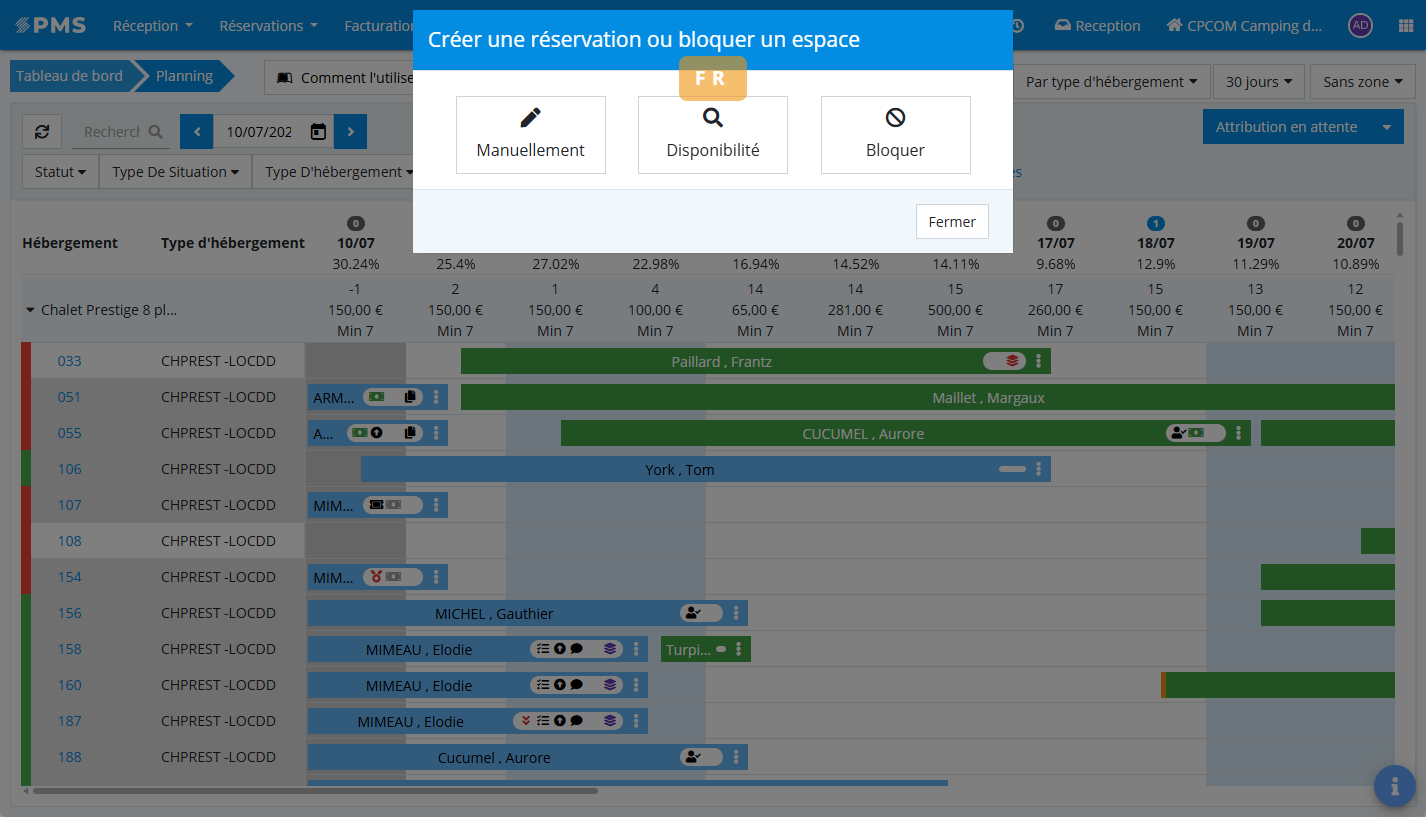This screenshot has height=817, width=1426.
Task: Close the dialog with Fermer button
Action: pyautogui.click(x=951, y=222)
